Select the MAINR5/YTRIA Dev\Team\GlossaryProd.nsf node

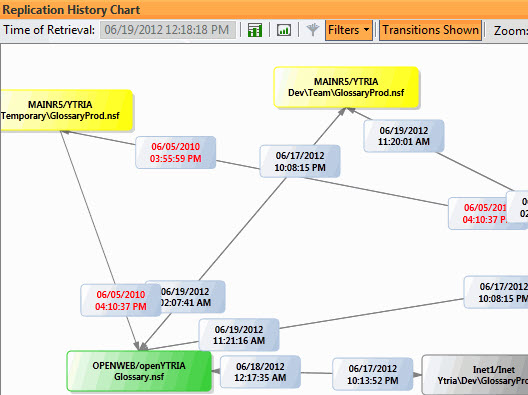point(346,87)
